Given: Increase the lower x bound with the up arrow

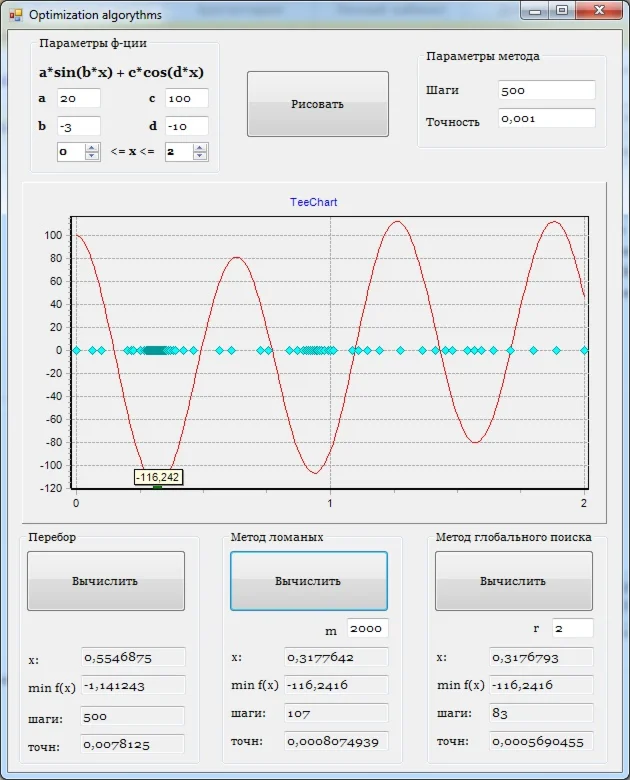Looking at the screenshot, I should pos(92,148).
